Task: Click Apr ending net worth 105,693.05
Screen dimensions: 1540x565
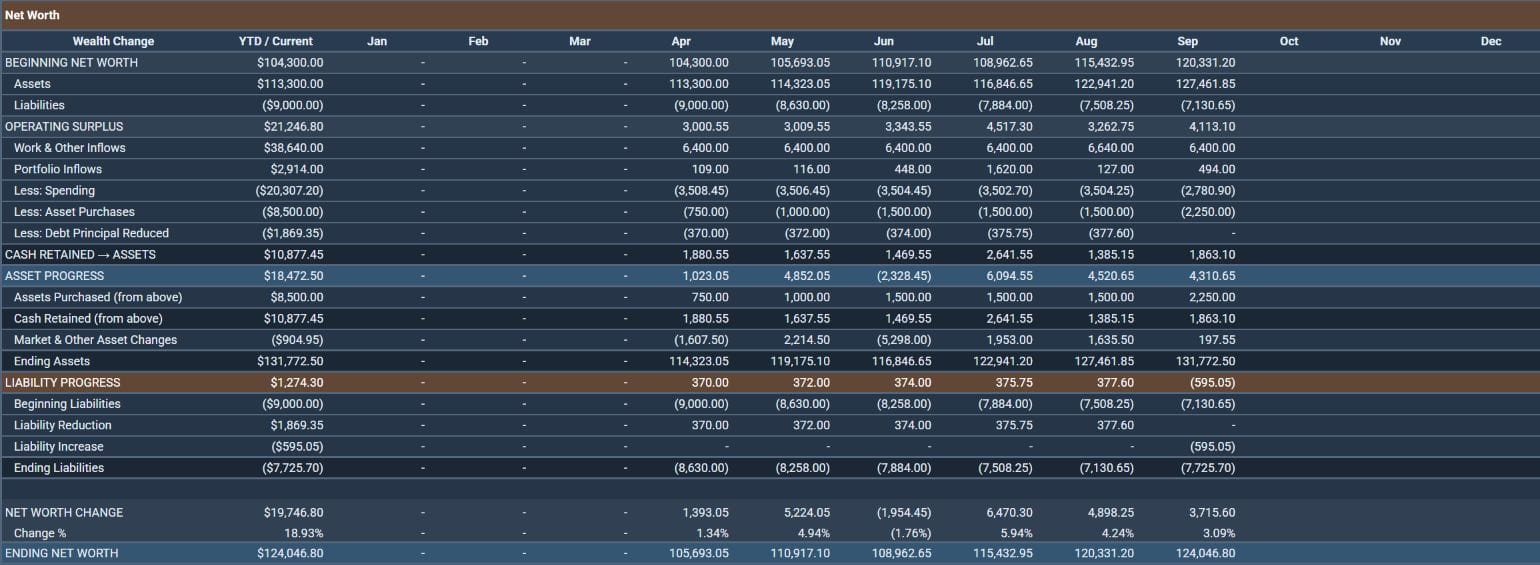Action: [699, 553]
